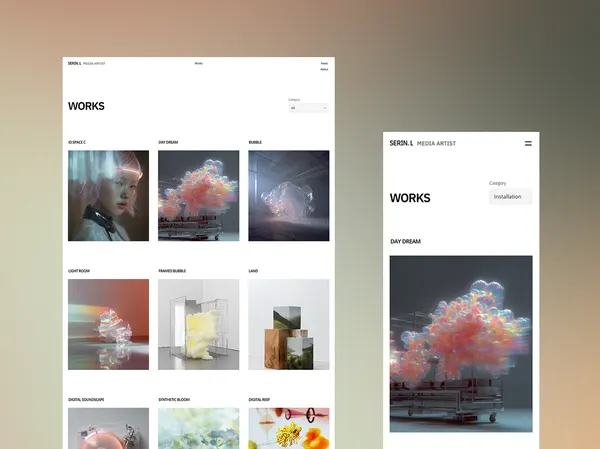Open the hamburger menu in mobile view
Viewport: 600px width, 449px height.
click(528, 144)
